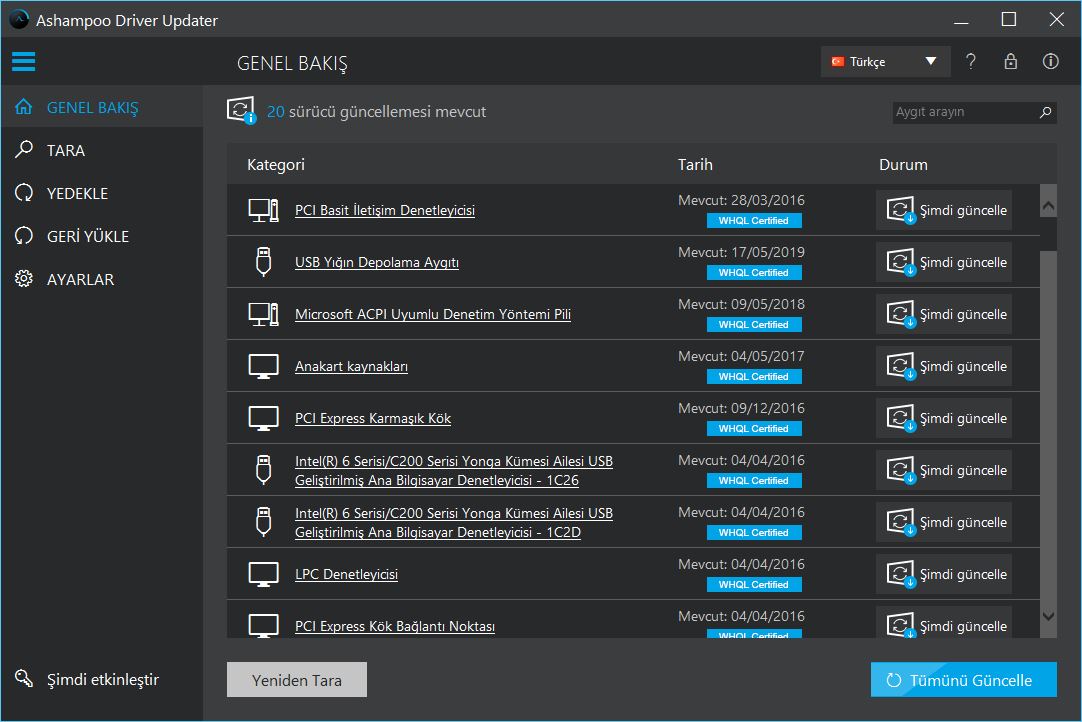Click the monitor icon for LPC Denetleyicisi
The image size is (1082, 722).
pyautogui.click(x=264, y=574)
